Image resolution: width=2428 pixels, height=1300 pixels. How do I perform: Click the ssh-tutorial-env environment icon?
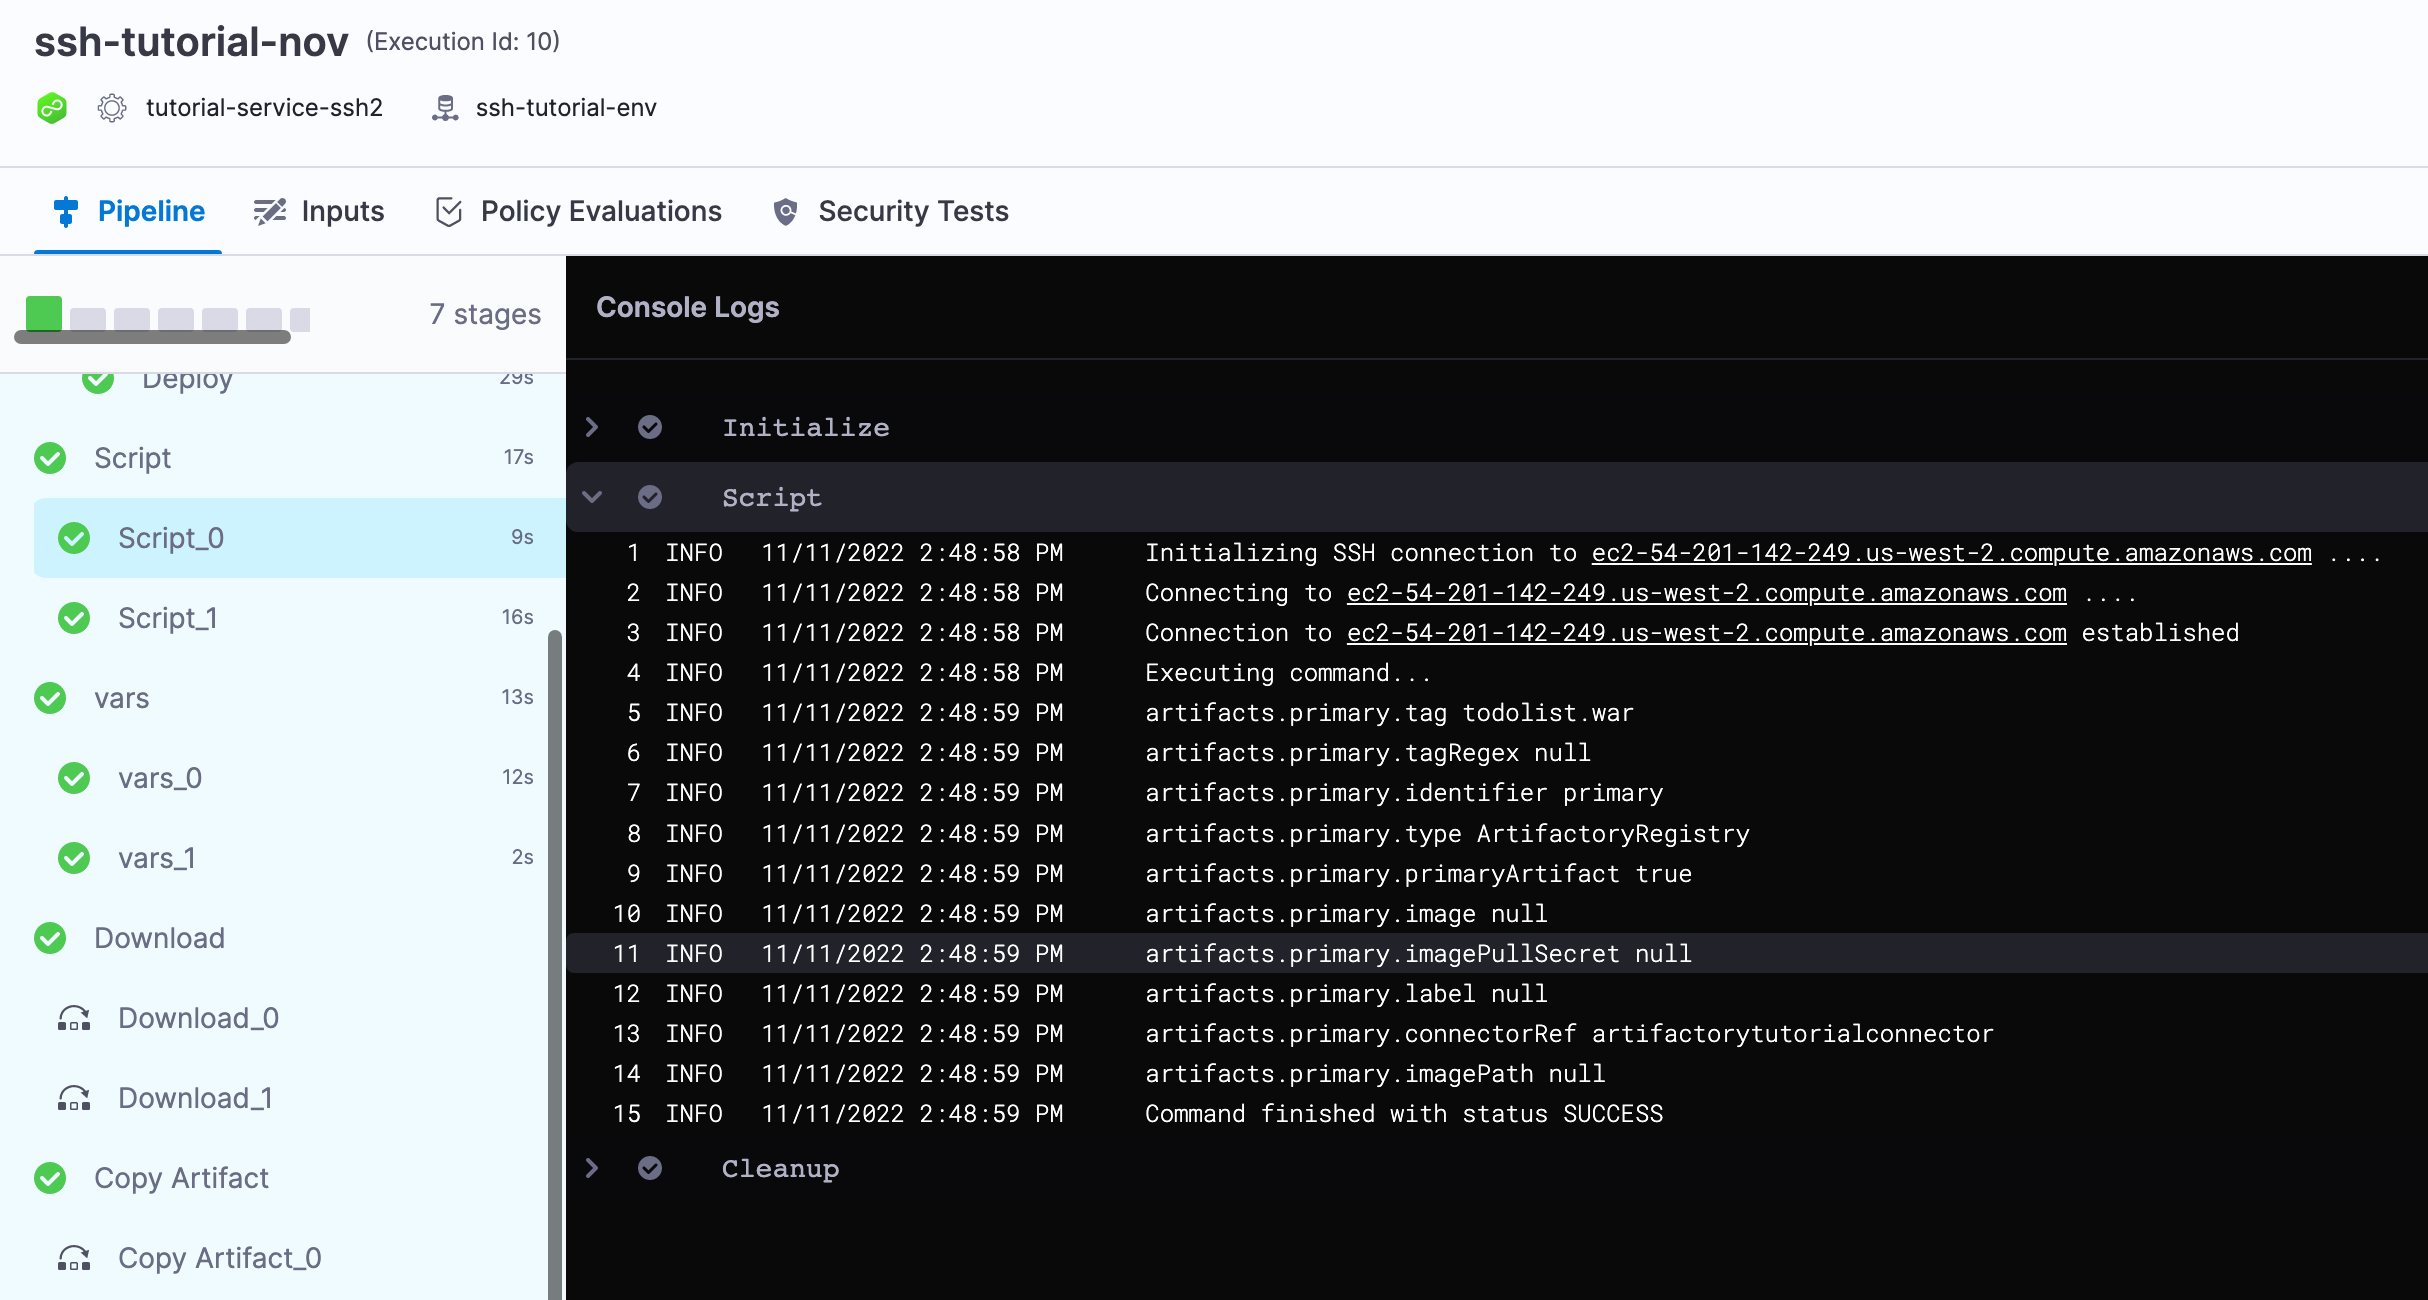point(445,108)
